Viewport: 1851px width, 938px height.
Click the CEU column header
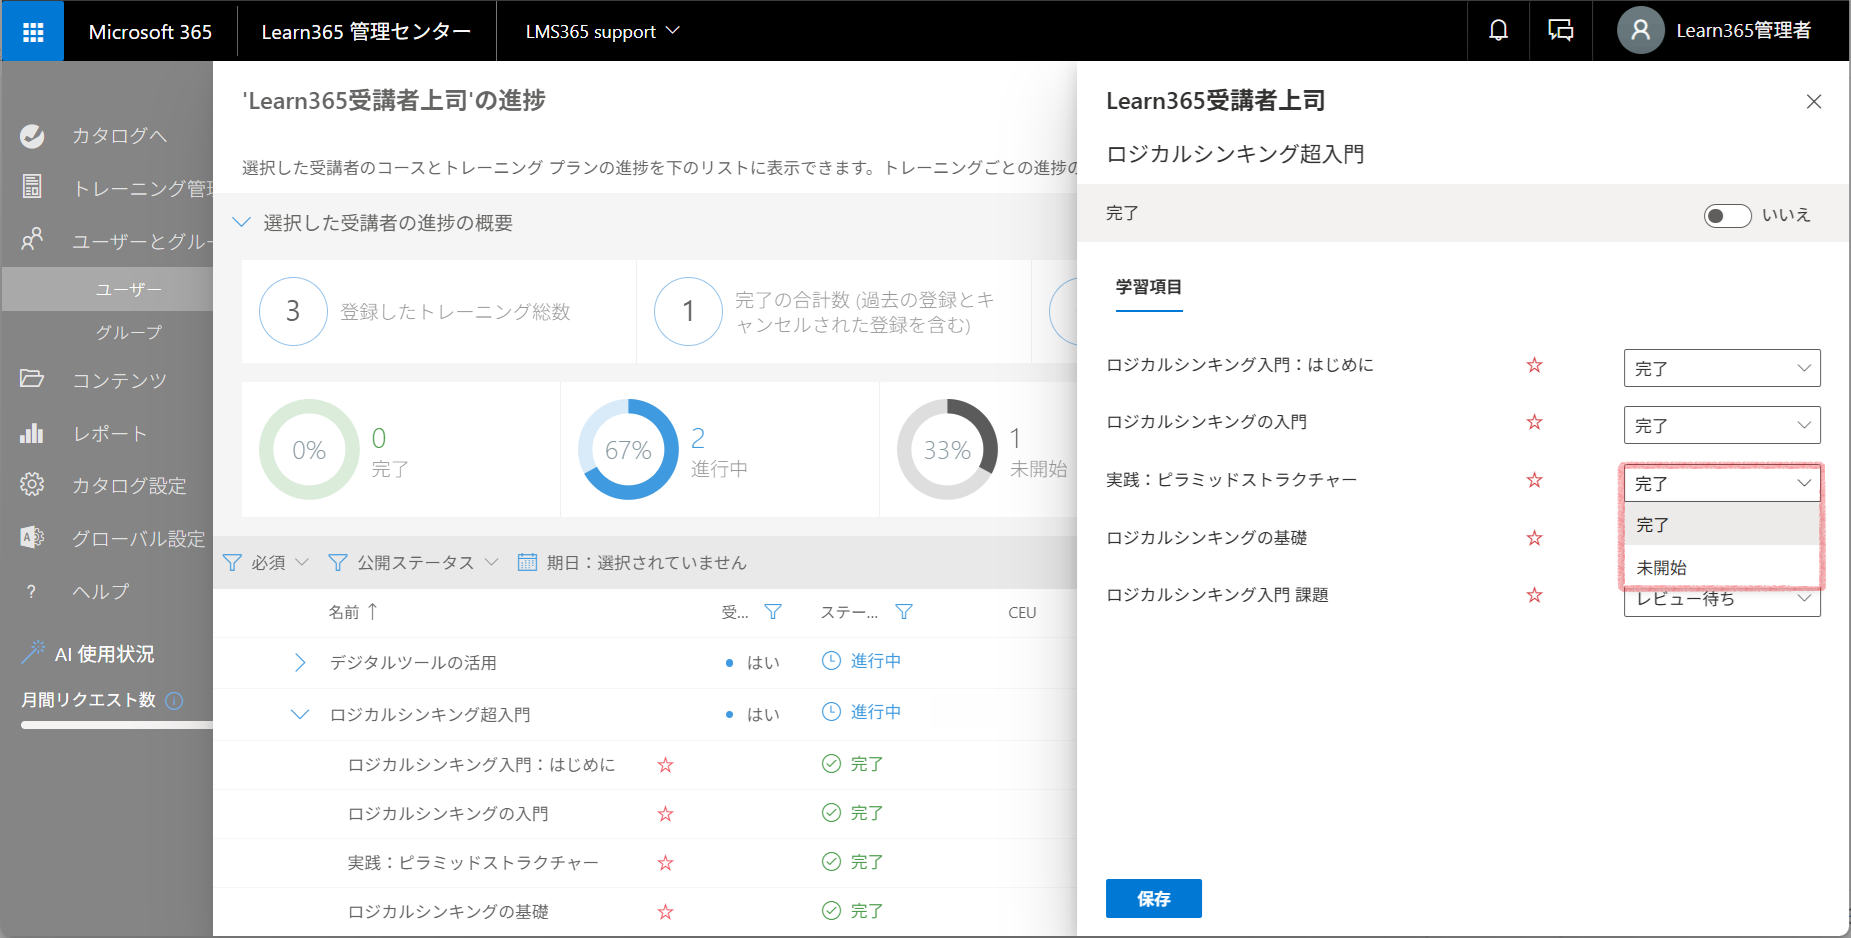pyautogui.click(x=1022, y=612)
